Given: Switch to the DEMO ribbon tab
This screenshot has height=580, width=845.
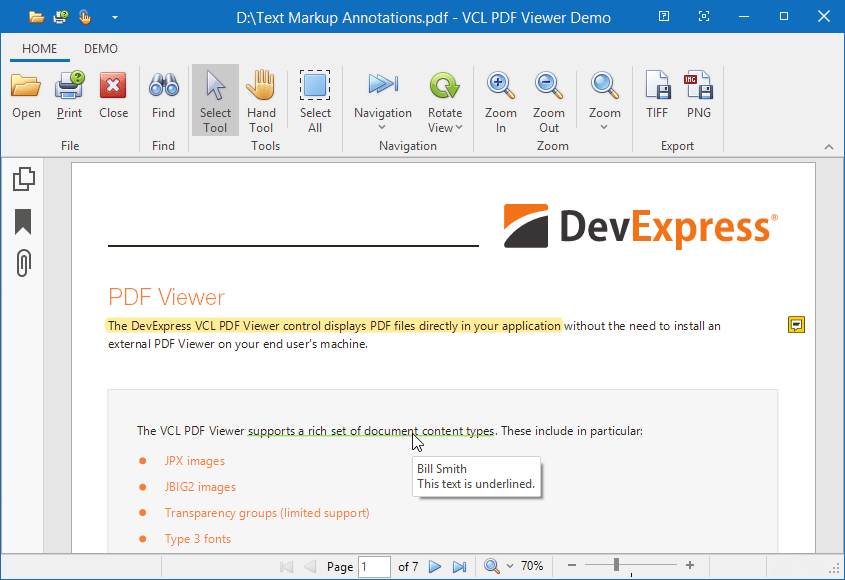Looking at the screenshot, I should tap(101, 49).
